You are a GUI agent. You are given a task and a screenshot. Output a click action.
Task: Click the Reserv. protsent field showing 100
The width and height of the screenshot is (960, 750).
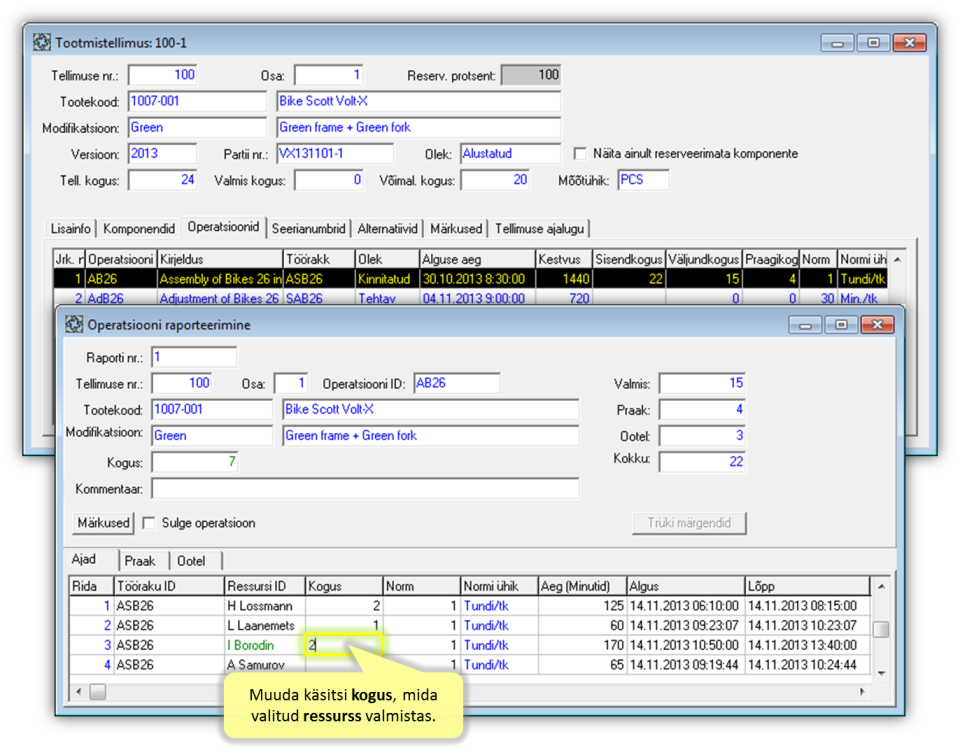coord(531,75)
